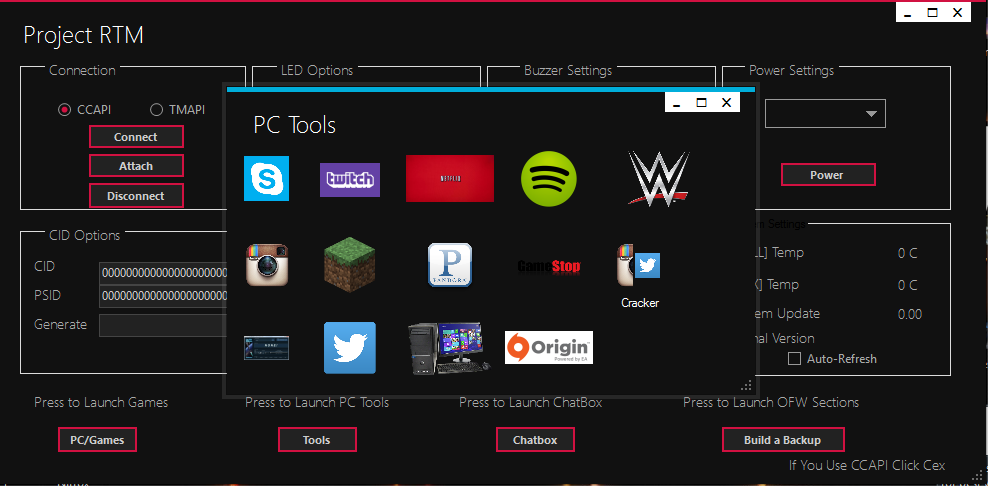Launch Spotify from PC Tools
Image resolution: width=988 pixels, height=486 pixels.
[549, 178]
